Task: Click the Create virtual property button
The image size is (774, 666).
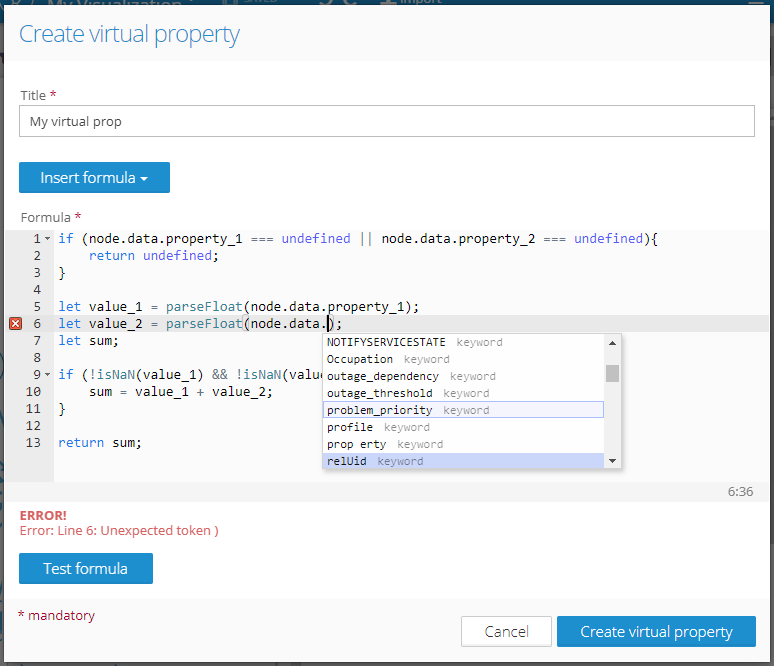Action: (656, 632)
